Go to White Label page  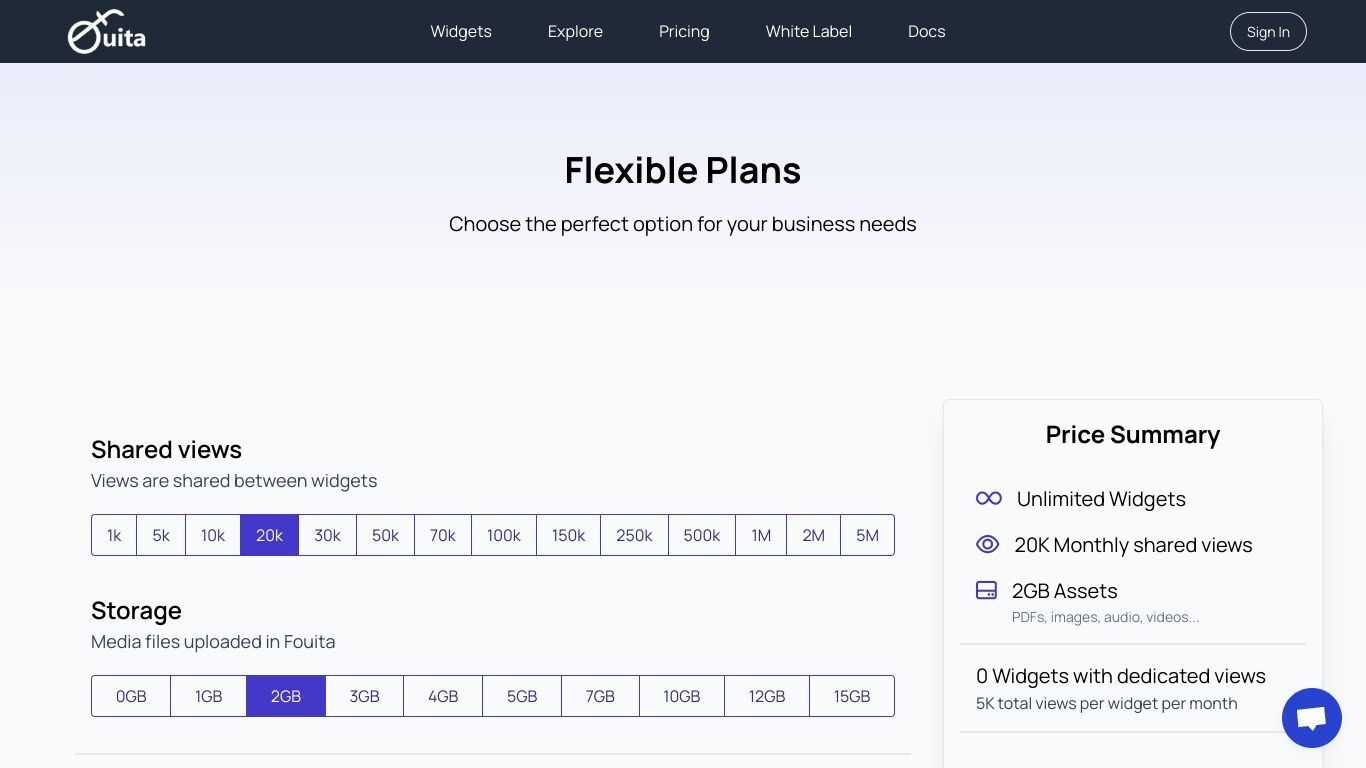click(x=809, y=31)
